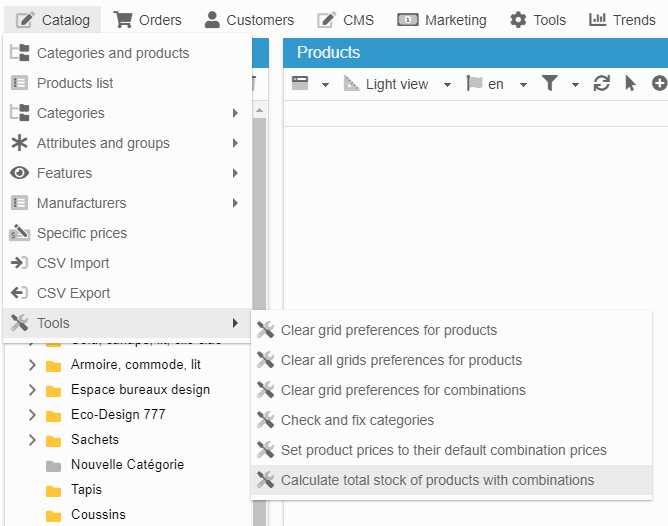The width and height of the screenshot is (668, 526).
Task: Click the add product plus icon
Action: tap(659, 84)
